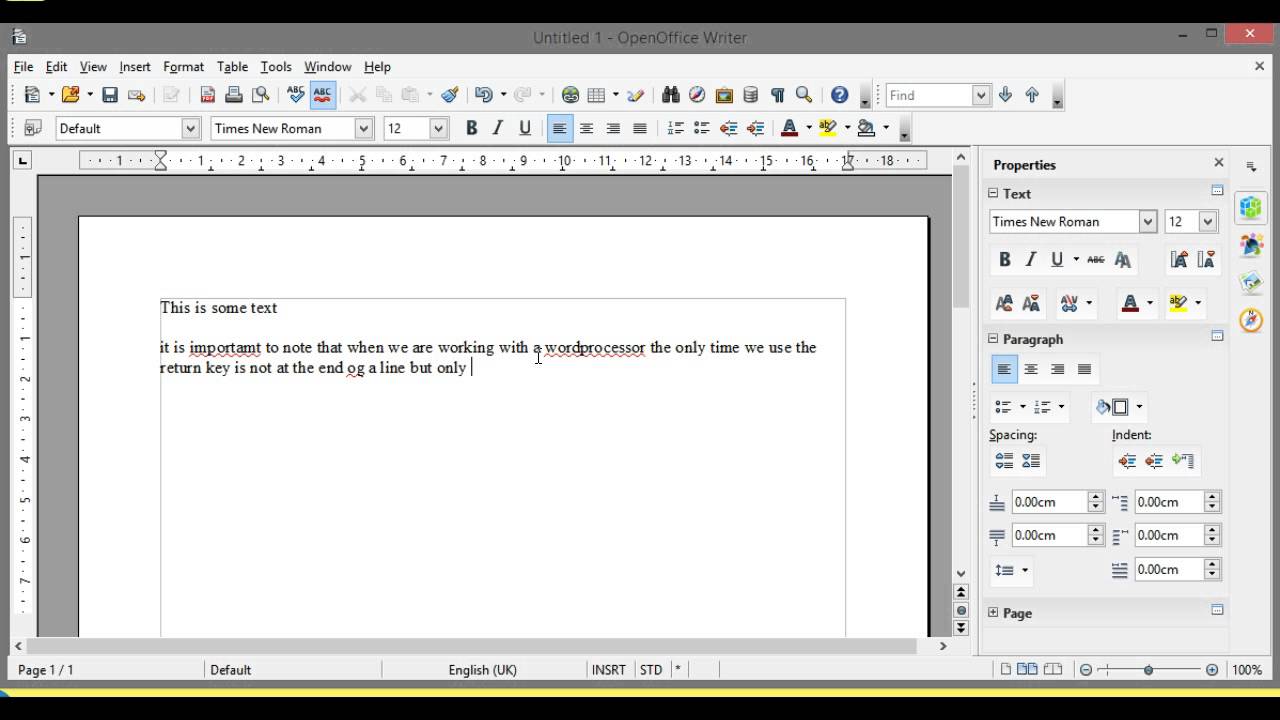Click Shadow text icon in sidebar
Screen dimensions: 1280x720
[x=1123, y=260]
